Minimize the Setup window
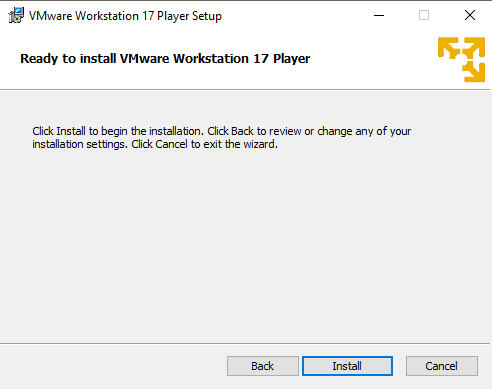492x389 pixels. [379, 15]
